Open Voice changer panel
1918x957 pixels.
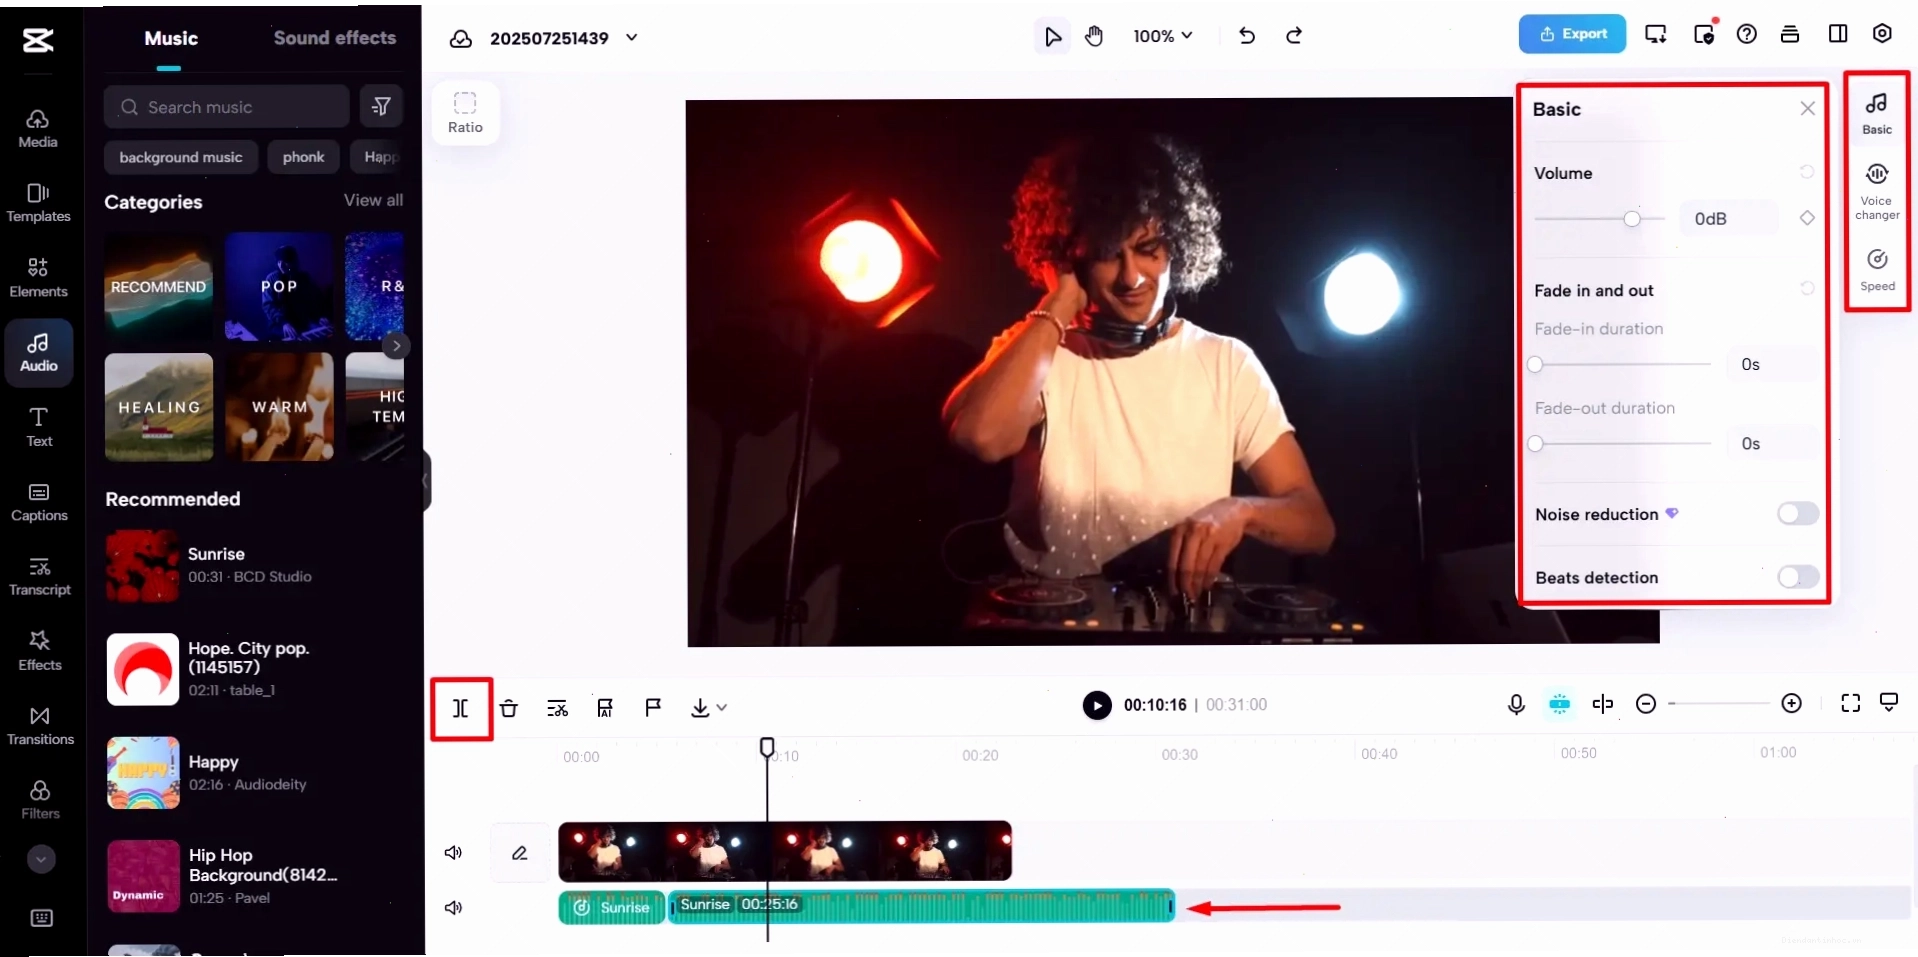click(1877, 191)
